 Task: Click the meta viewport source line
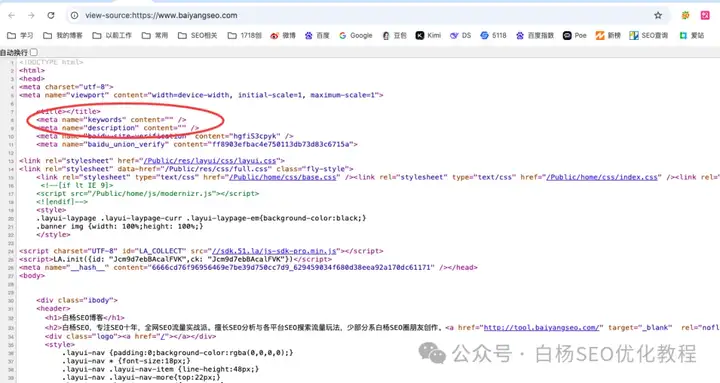point(201,95)
